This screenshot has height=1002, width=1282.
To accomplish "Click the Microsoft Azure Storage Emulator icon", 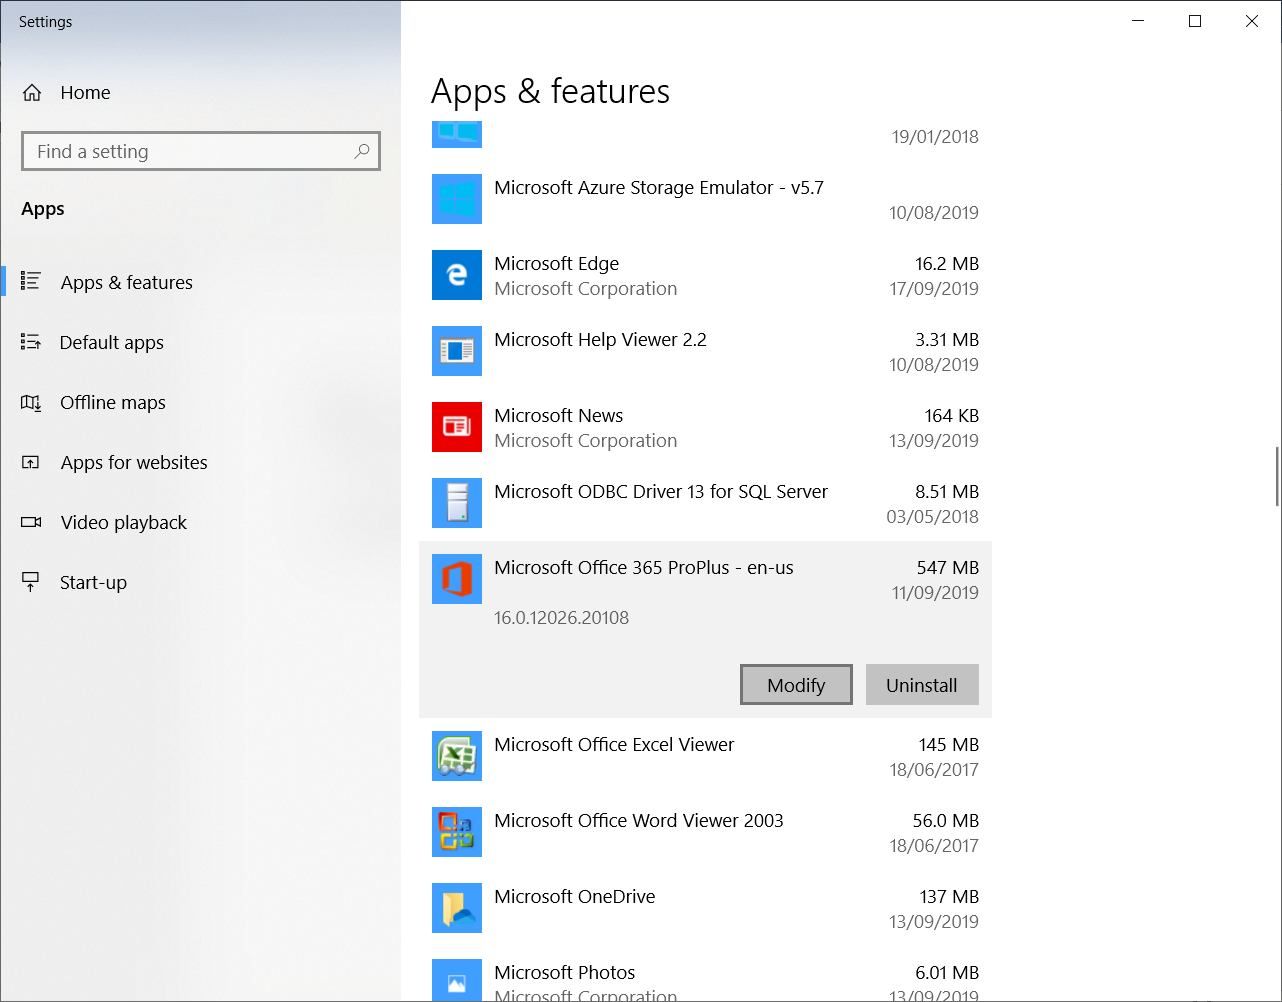I will coord(457,199).
